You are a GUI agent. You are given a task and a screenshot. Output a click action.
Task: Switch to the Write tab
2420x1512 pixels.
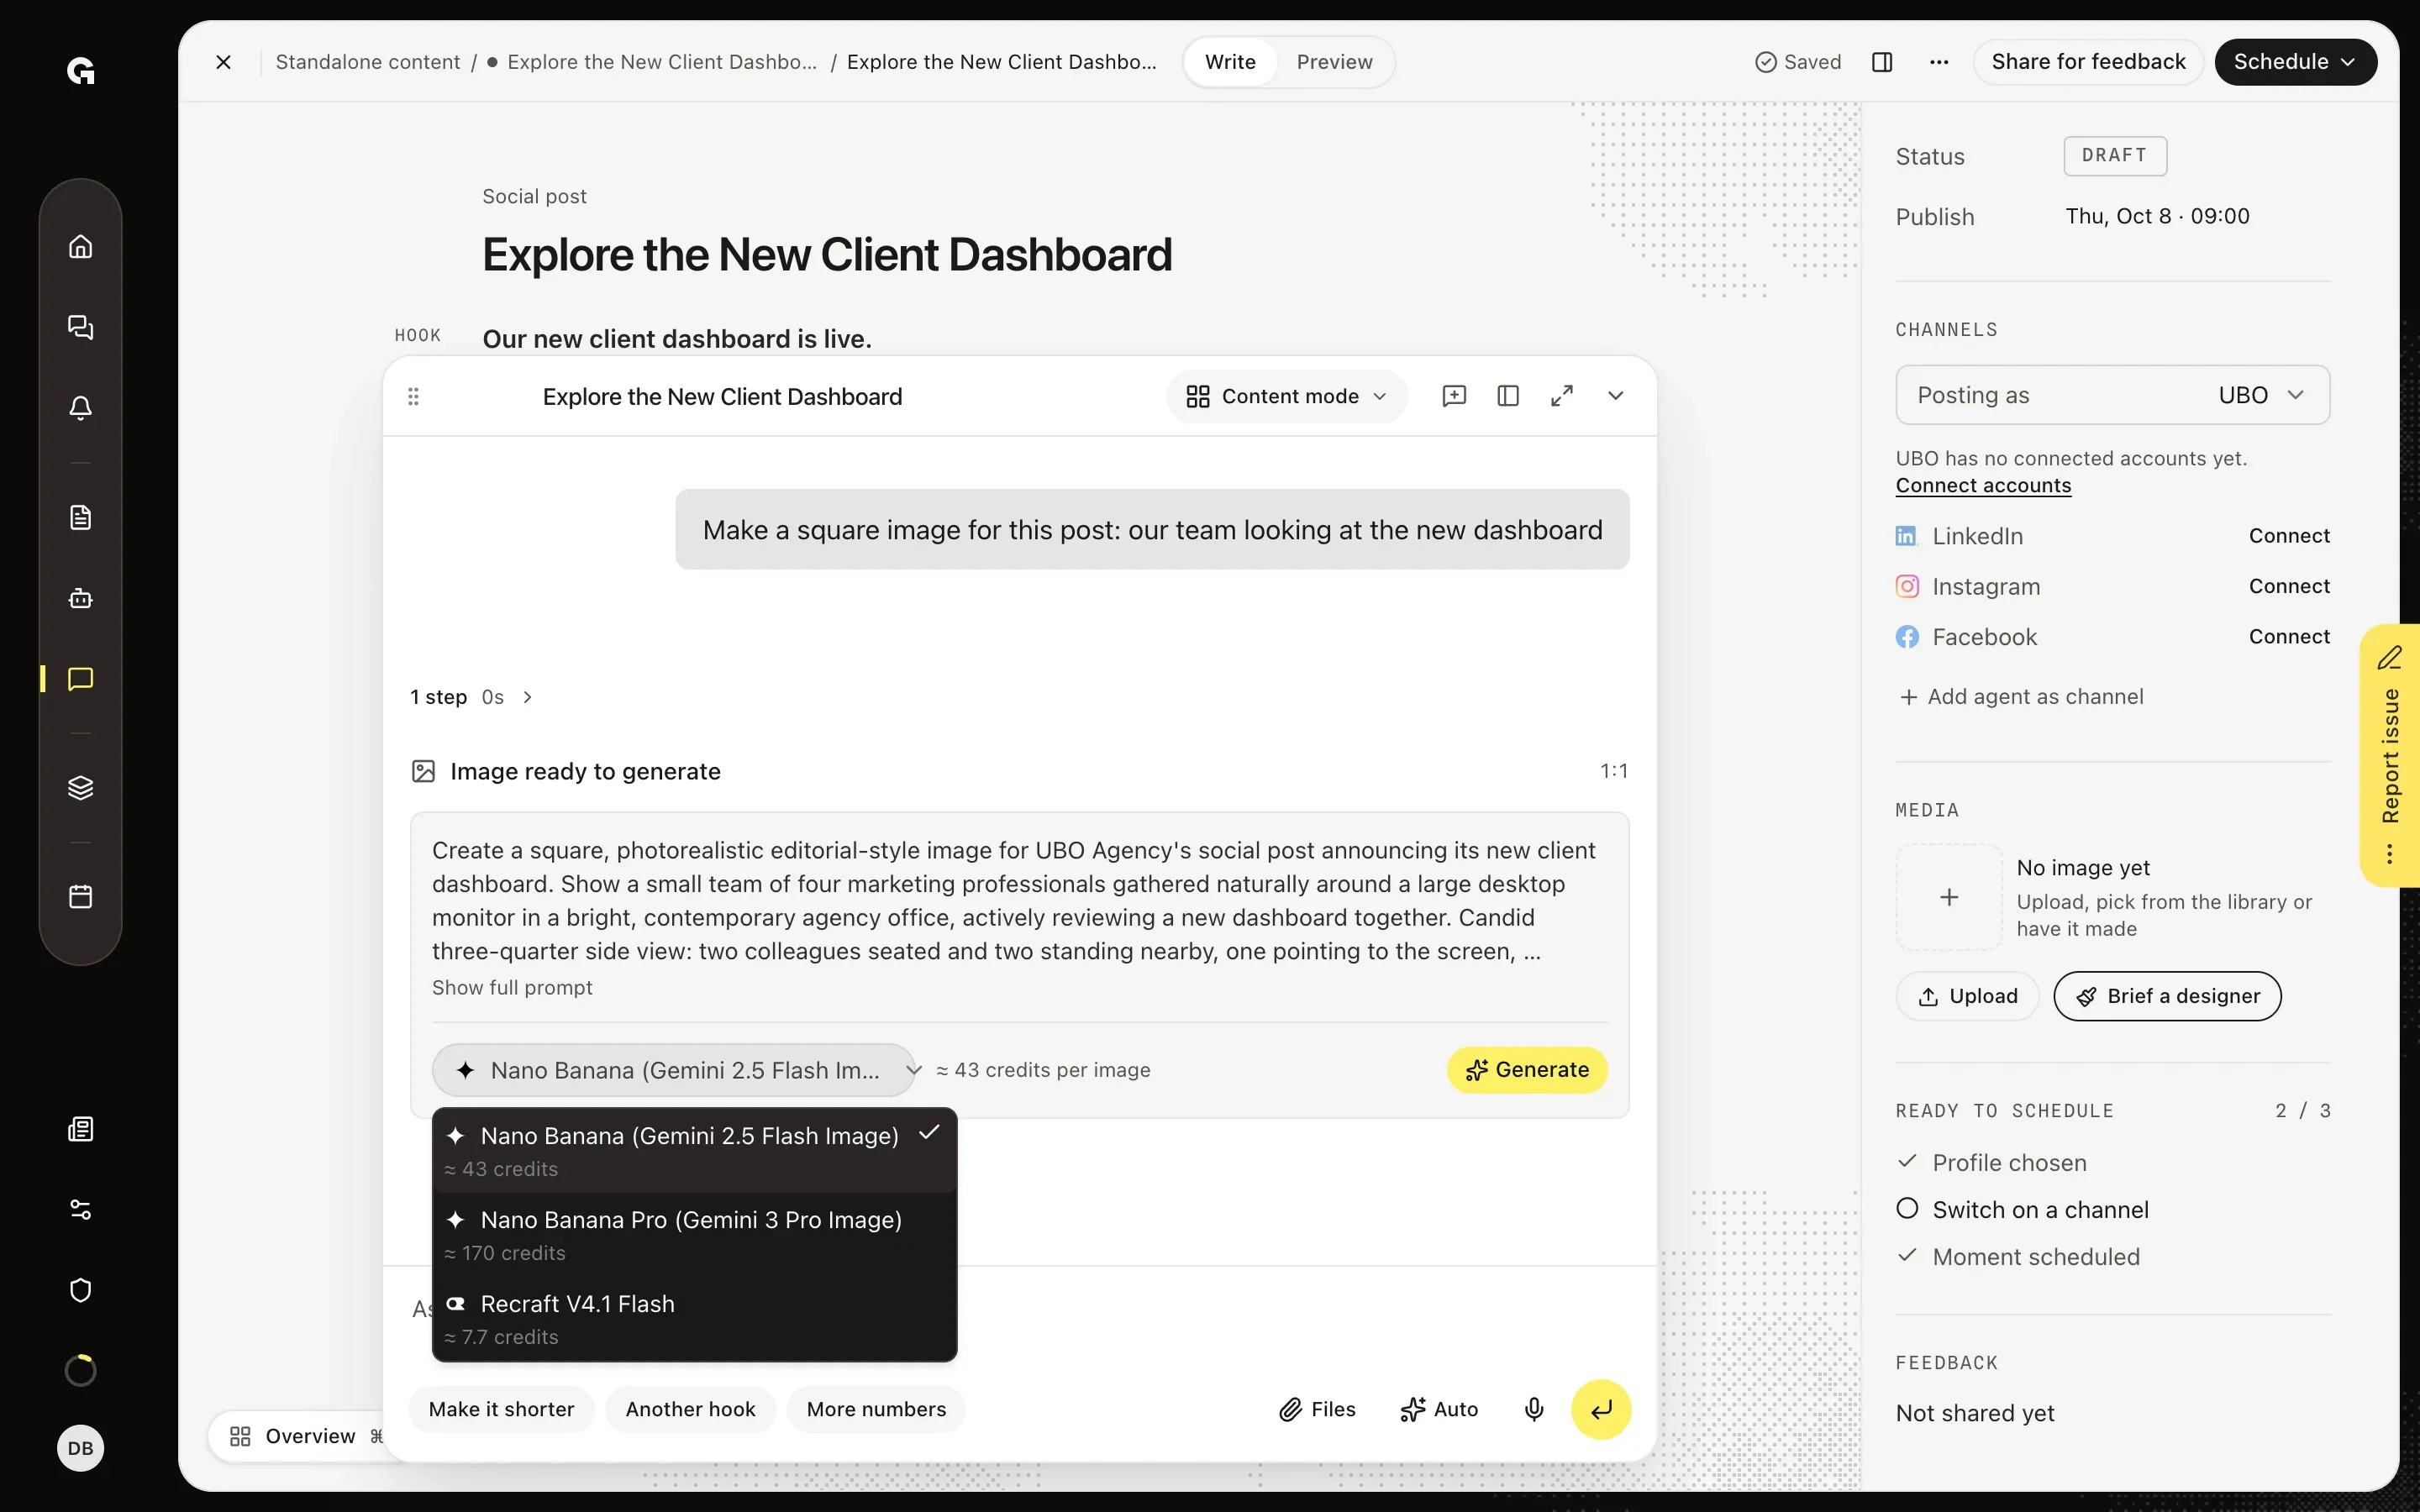(x=1230, y=62)
